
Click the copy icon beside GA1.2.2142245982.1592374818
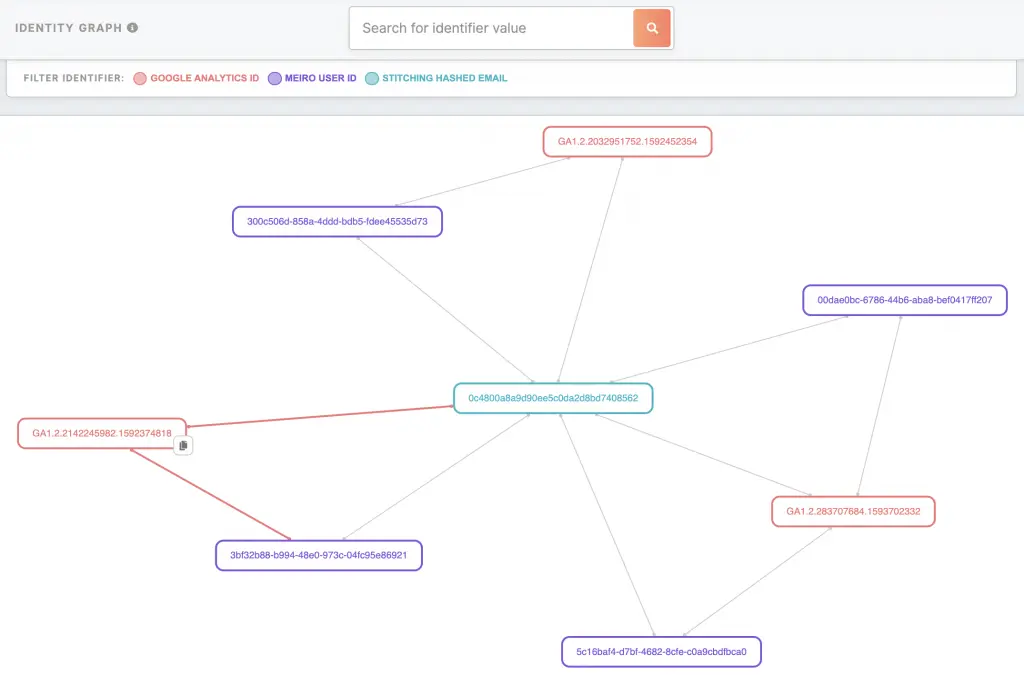[183, 445]
